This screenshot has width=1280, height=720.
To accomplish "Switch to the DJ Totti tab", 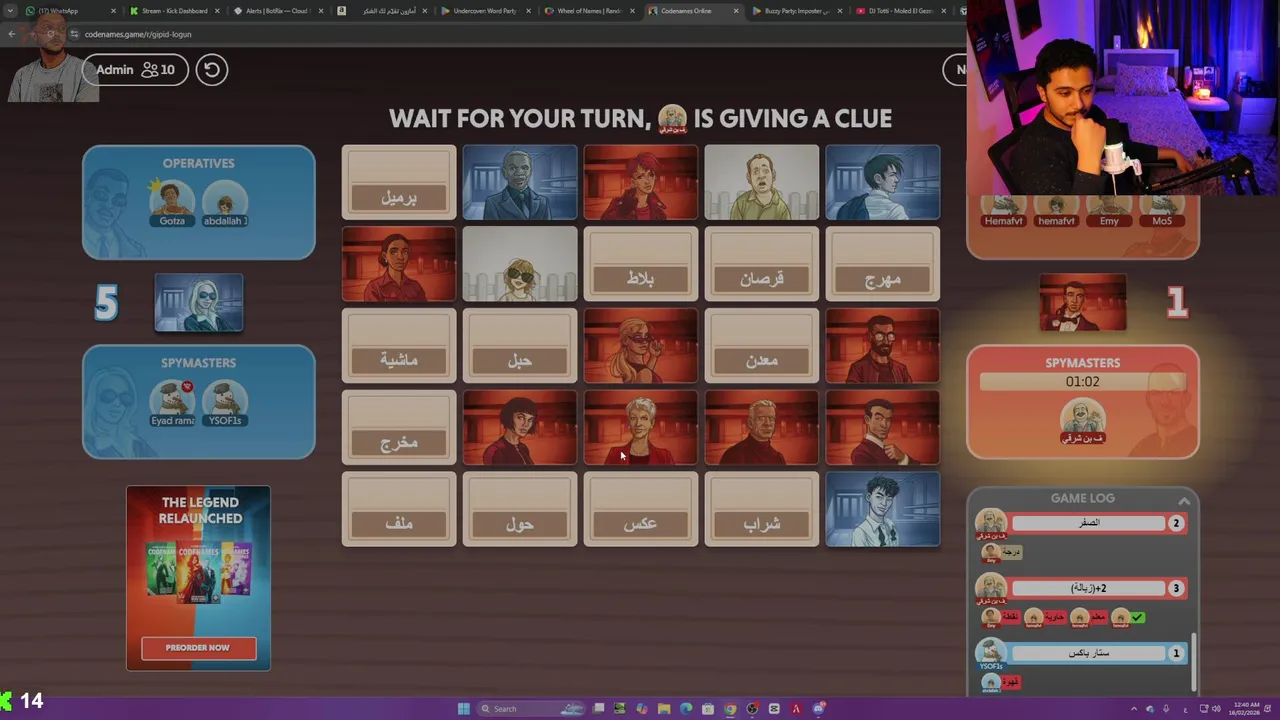I will [900, 11].
